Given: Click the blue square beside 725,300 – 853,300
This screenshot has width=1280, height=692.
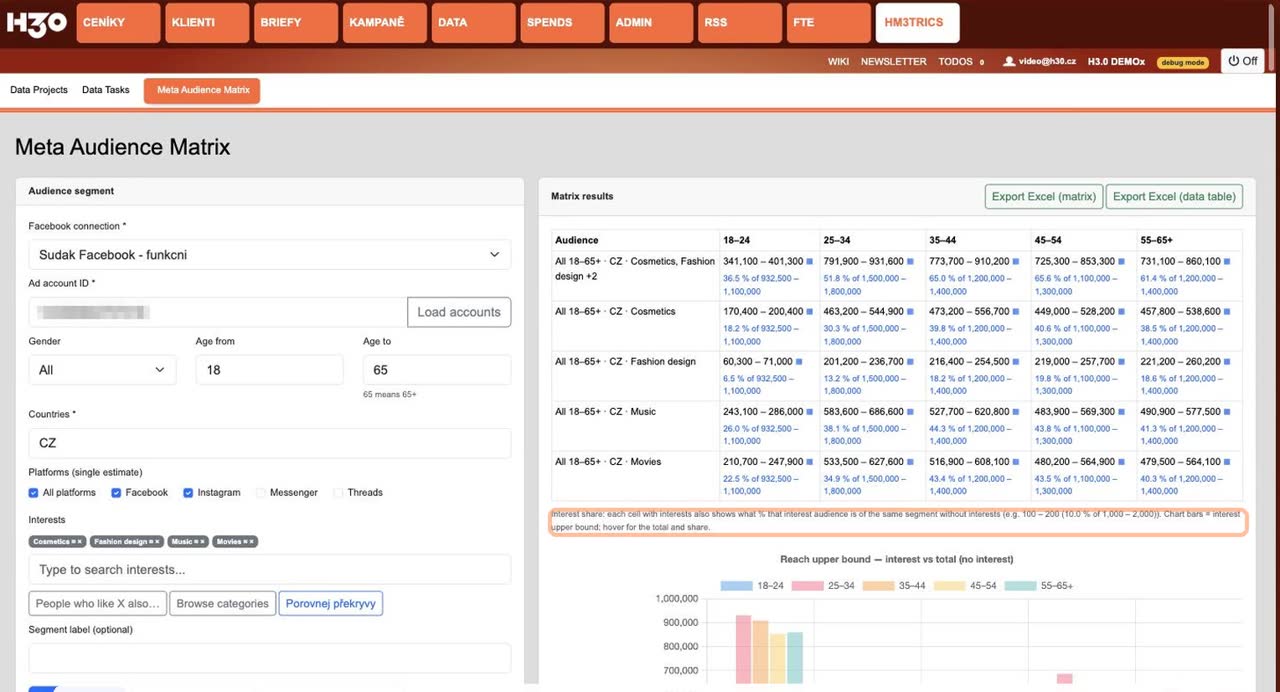Looking at the screenshot, I should [x=1121, y=262].
